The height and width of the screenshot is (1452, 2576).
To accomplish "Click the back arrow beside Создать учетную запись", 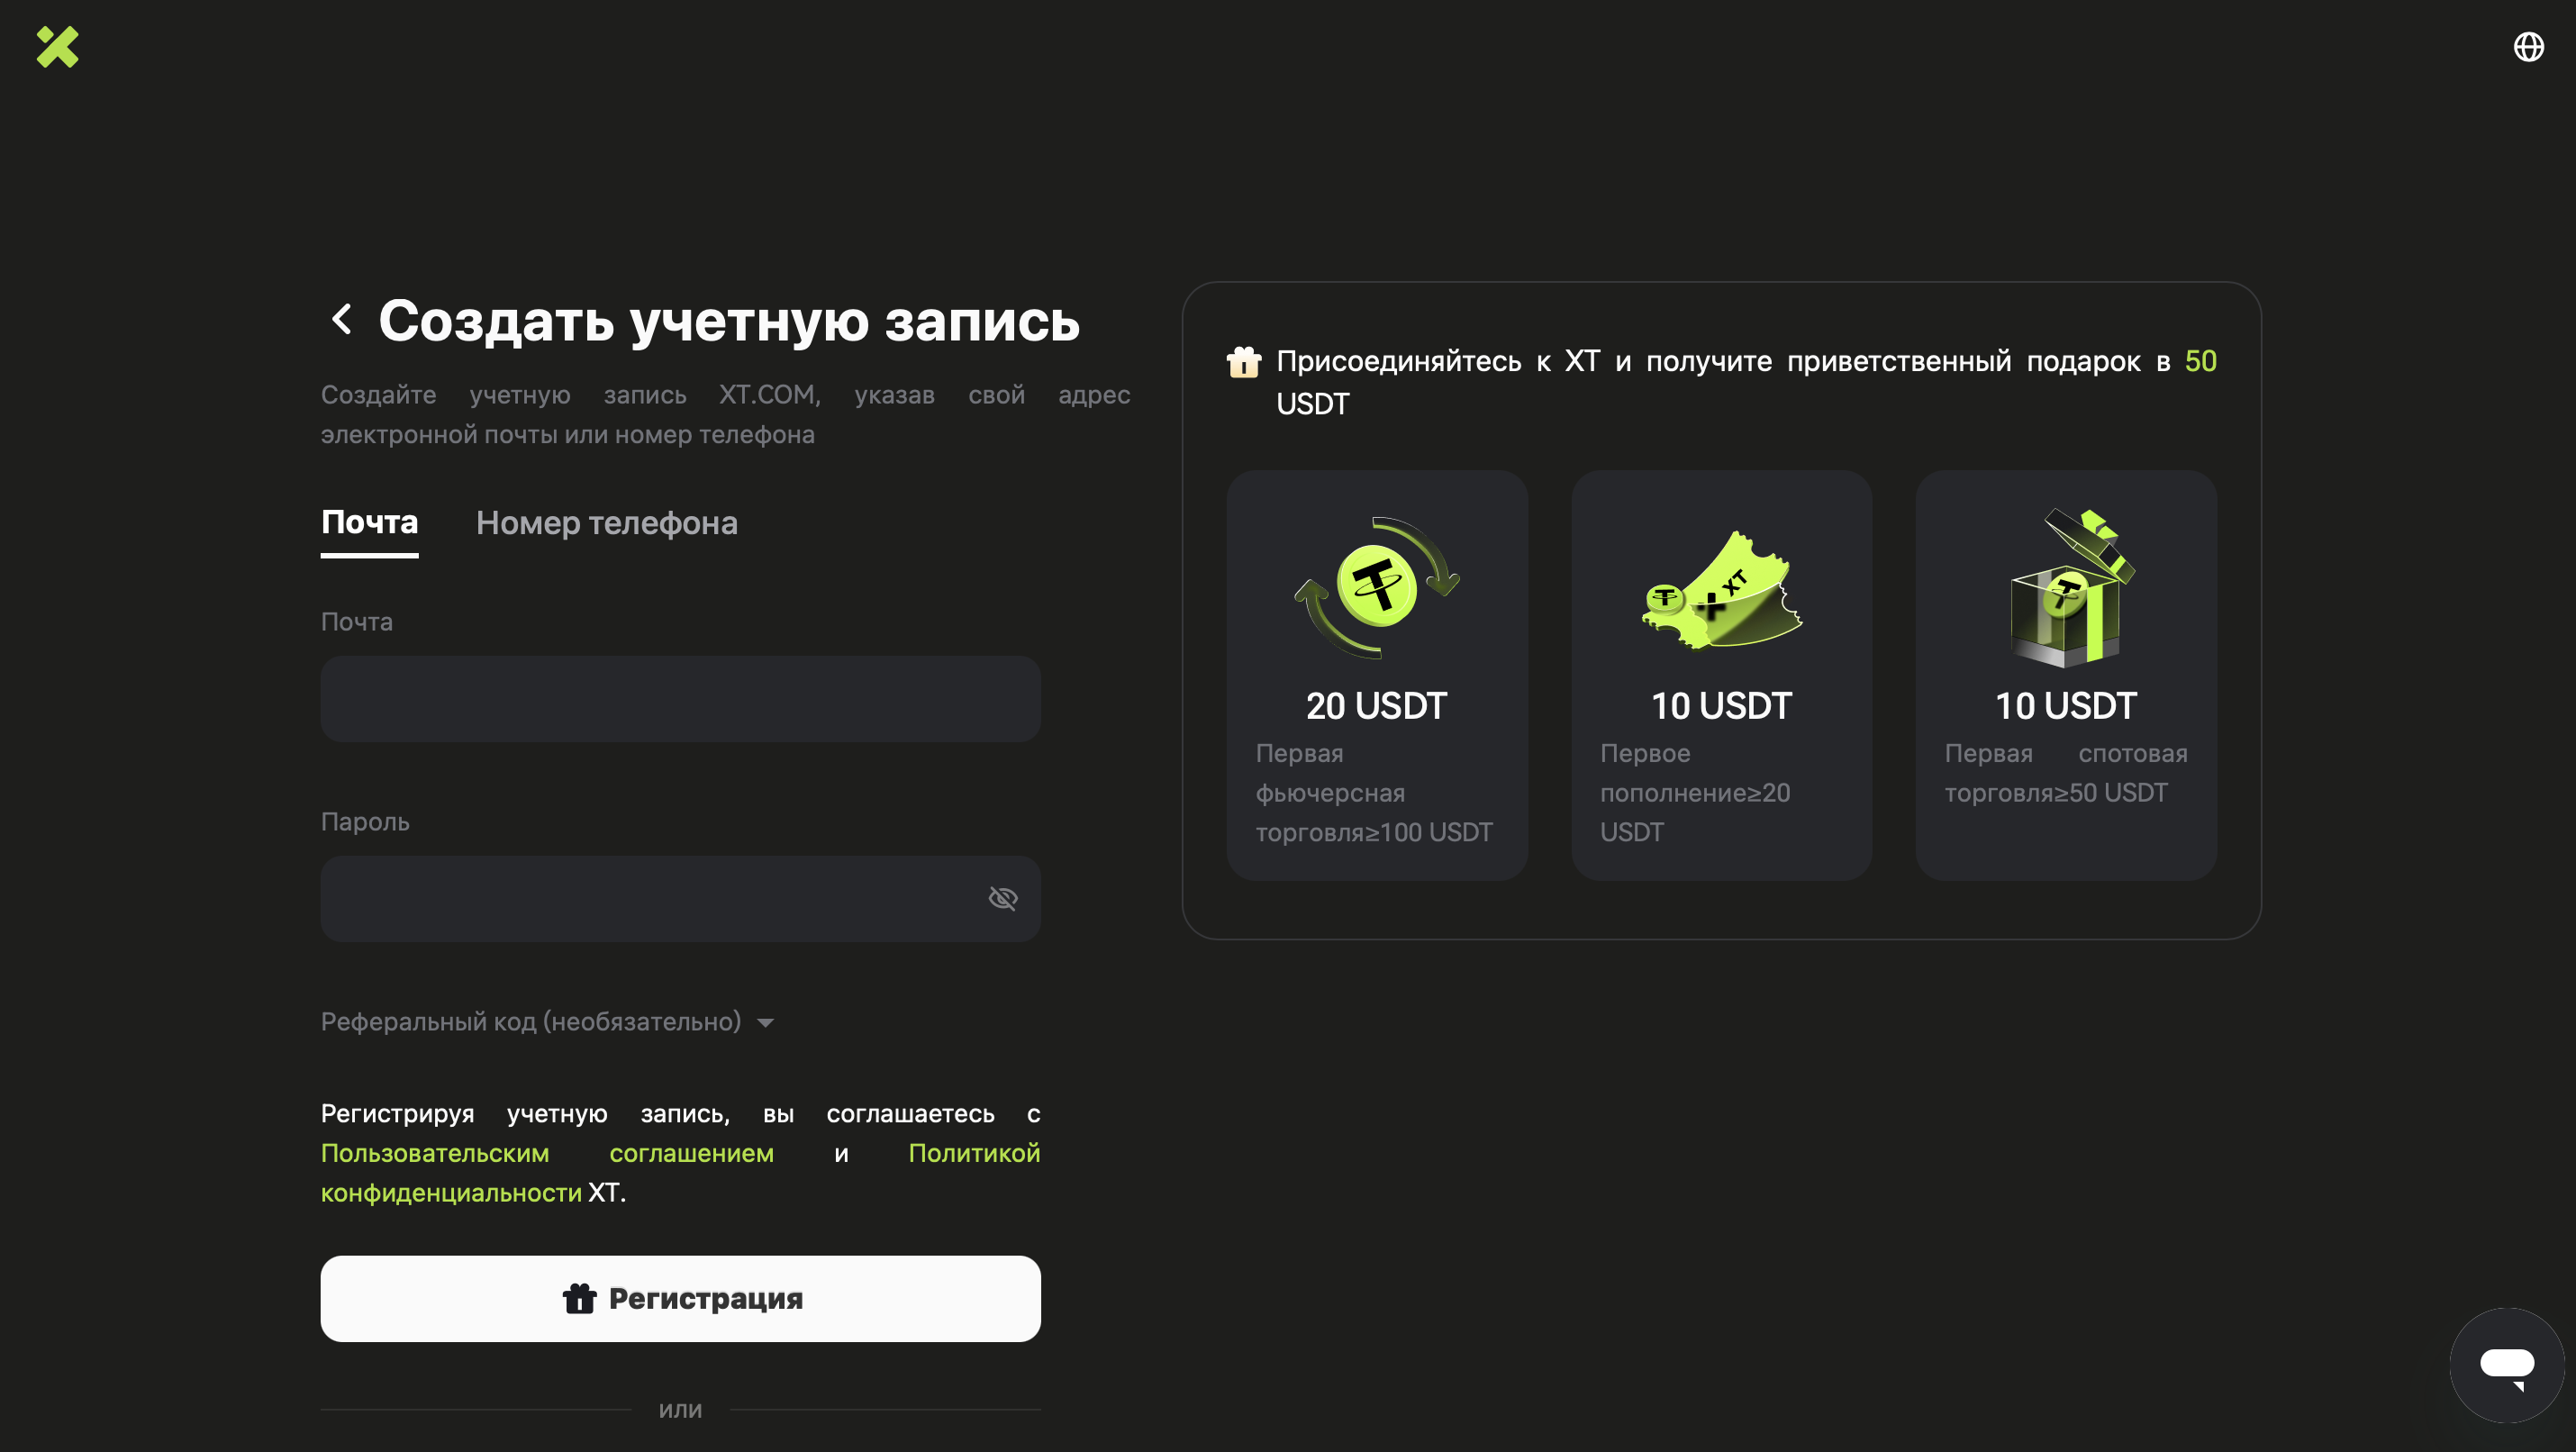I will [341, 320].
